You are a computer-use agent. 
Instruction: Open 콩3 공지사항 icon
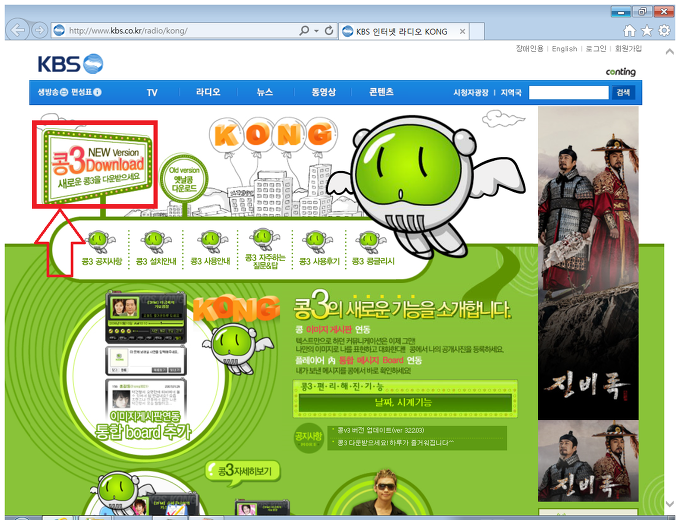[101, 249]
